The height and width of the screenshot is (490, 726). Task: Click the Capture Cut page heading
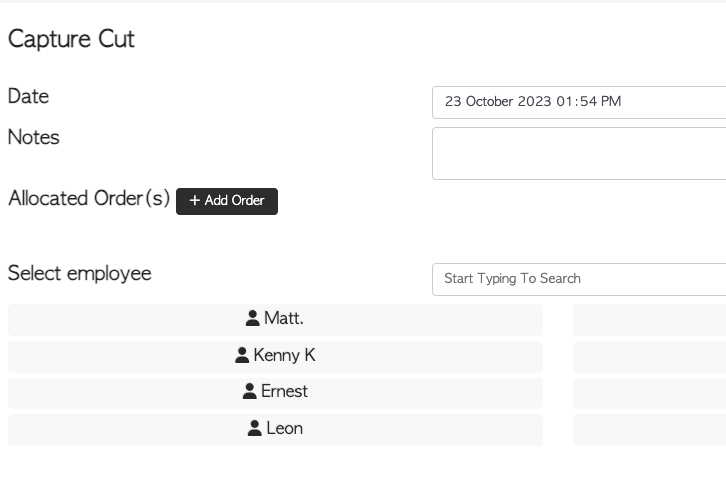[71, 39]
